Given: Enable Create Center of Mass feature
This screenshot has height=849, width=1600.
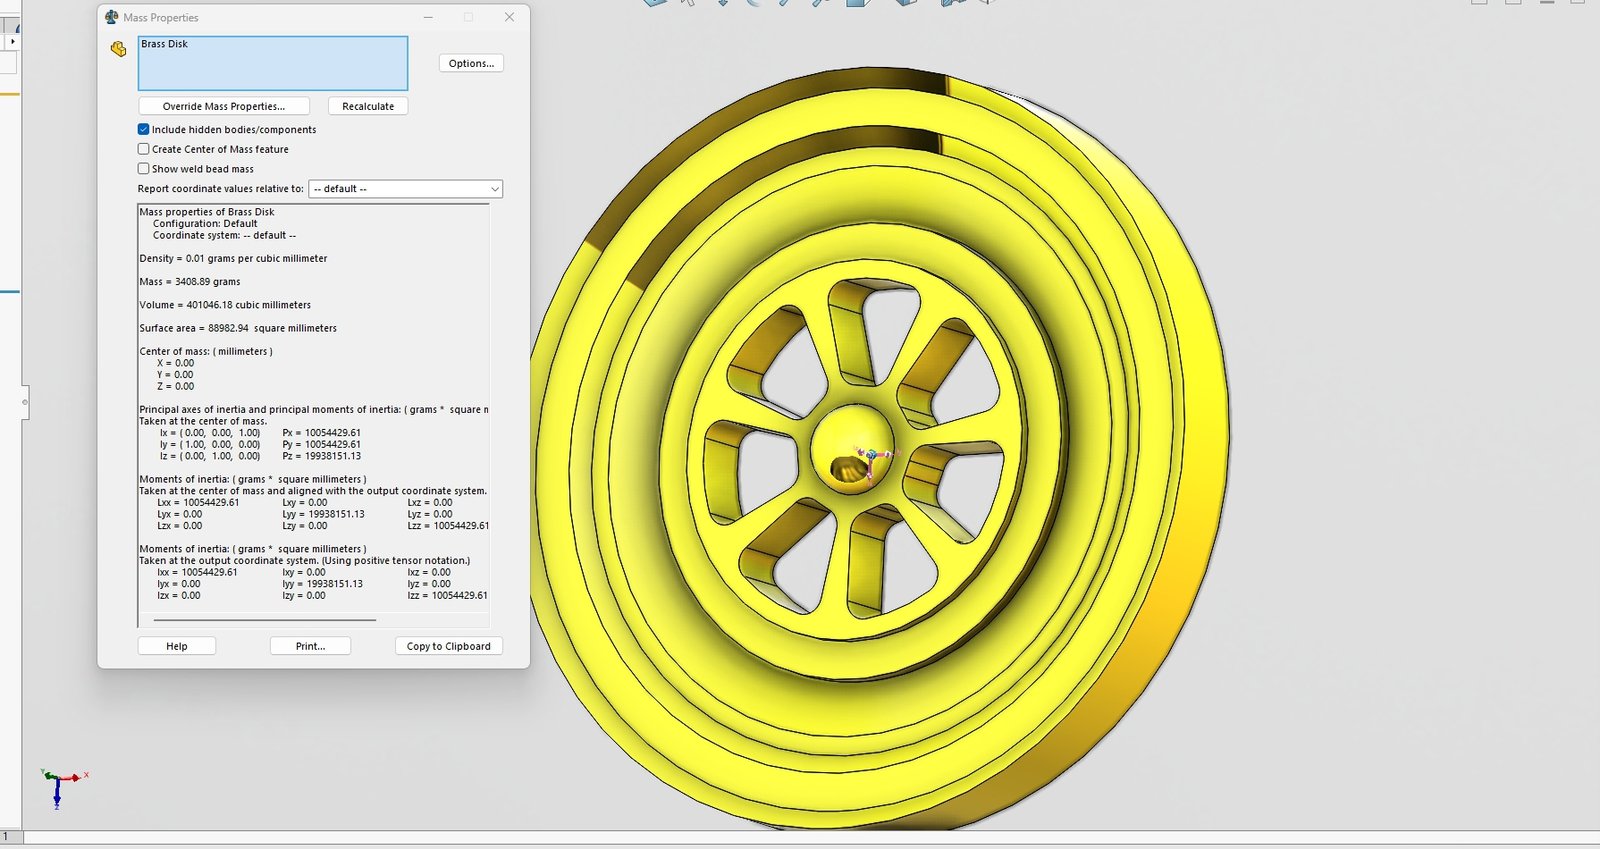Looking at the screenshot, I should tap(144, 149).
